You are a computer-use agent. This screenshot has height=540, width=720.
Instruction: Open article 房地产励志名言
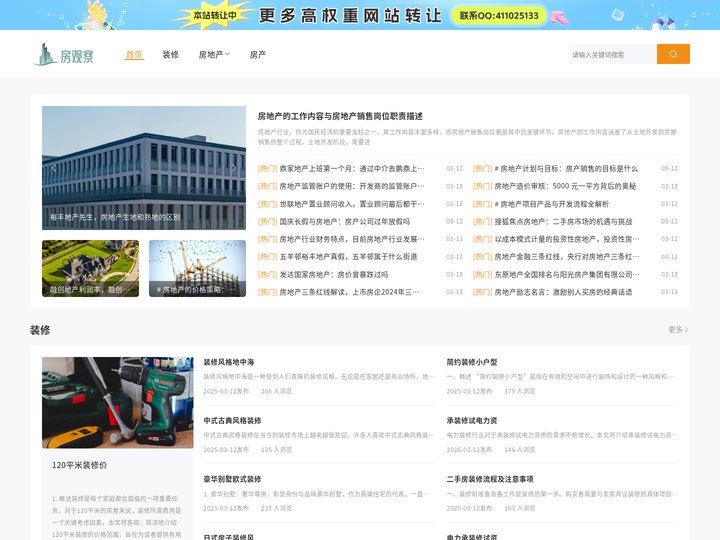coord(563,292)
